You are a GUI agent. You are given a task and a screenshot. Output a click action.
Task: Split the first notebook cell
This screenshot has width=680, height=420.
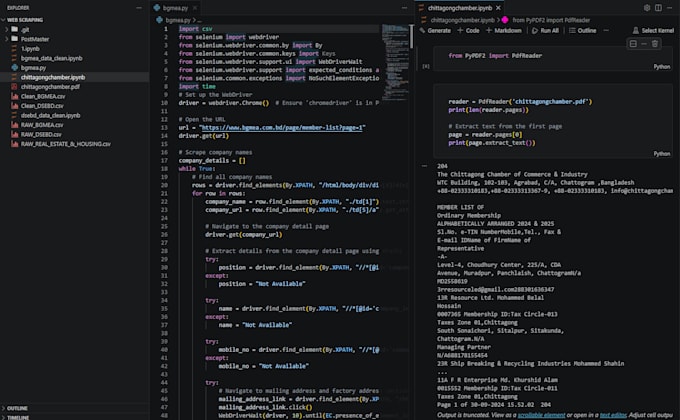[633, 44]
